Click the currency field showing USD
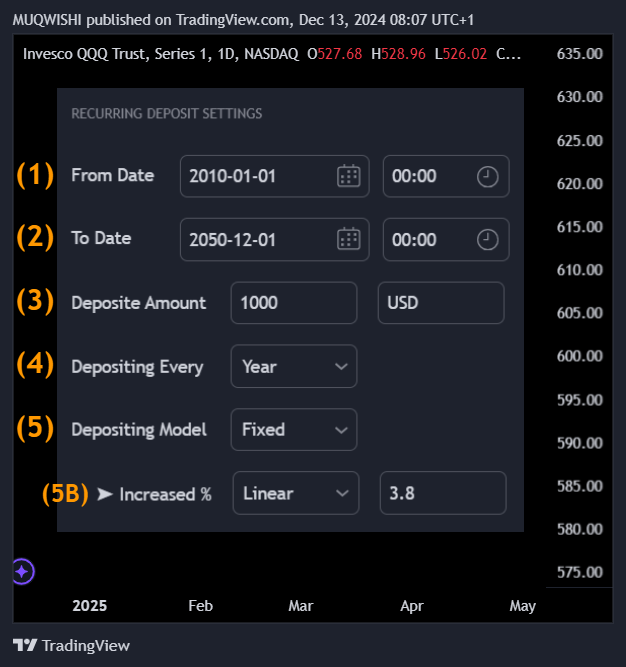Screen dimensions: 626x667 coord(441,303)
